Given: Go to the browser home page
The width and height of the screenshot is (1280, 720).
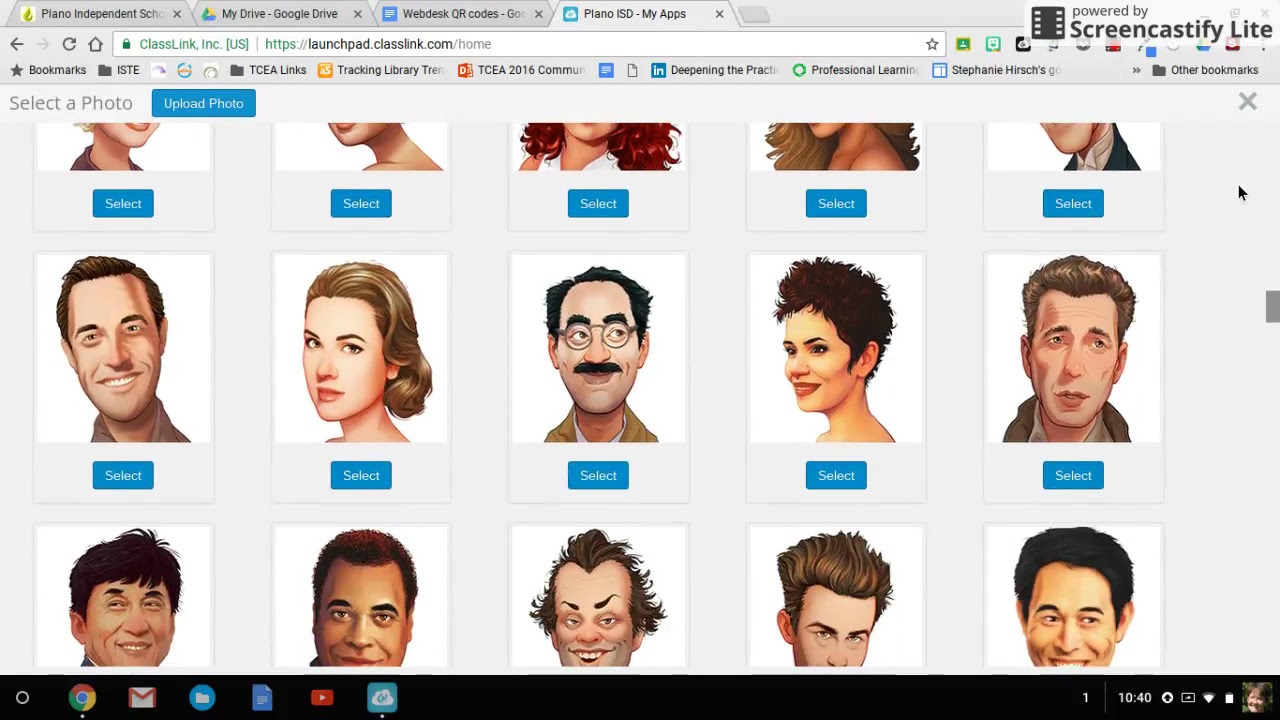Looking at the screenshot, I should (95, 44).
